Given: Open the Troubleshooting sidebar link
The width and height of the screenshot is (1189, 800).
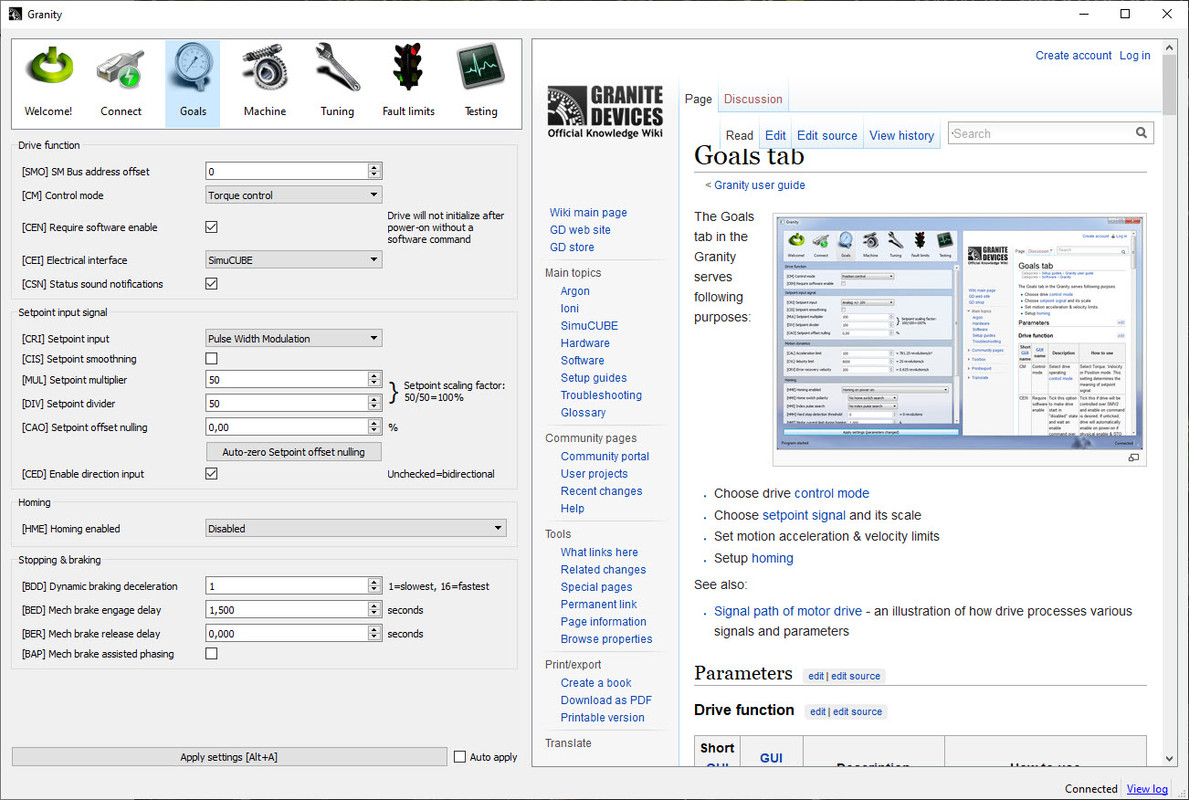Looking at the screenshot, I should pos(601,395).
